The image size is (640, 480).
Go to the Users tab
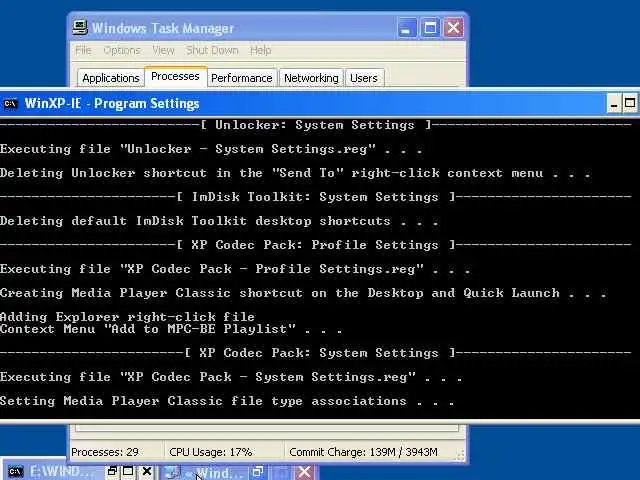[x=364, y=78]
